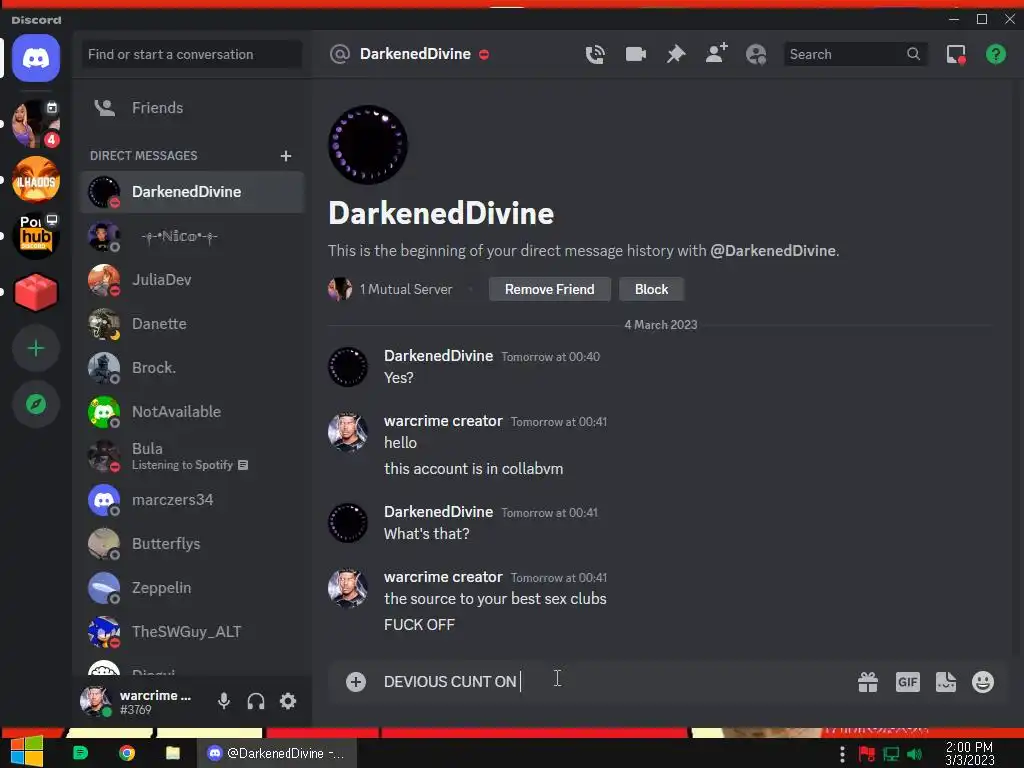The image size is (1024, 768).
Task: Start a video call
Action: tap(635, 54)
